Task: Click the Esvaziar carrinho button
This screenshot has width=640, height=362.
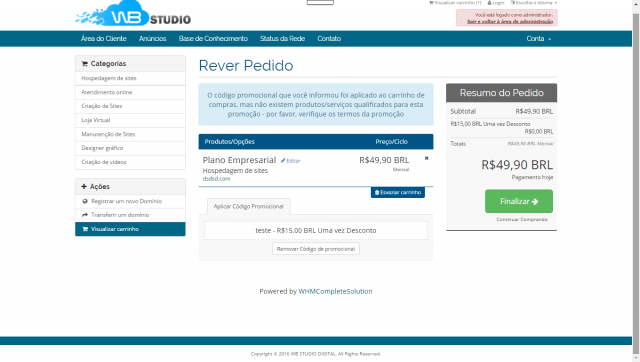Action: [x=398, y=193]
